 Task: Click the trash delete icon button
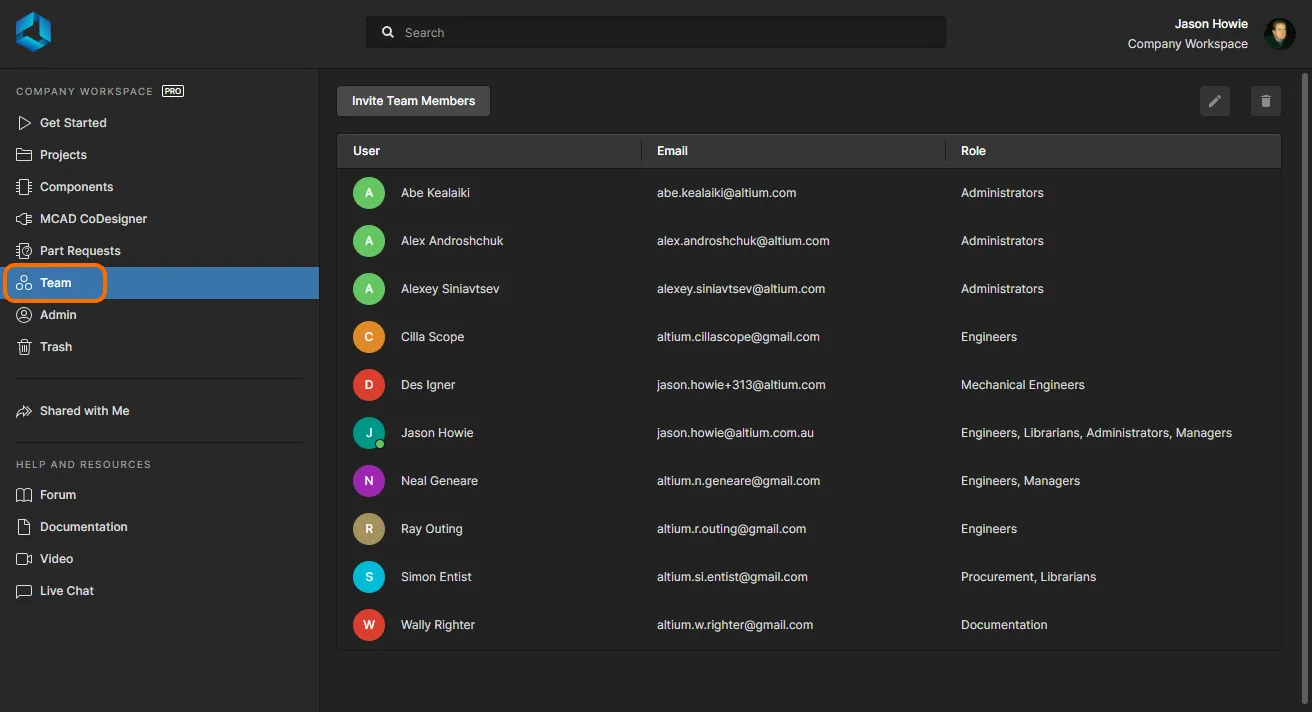coord(1266,101)
